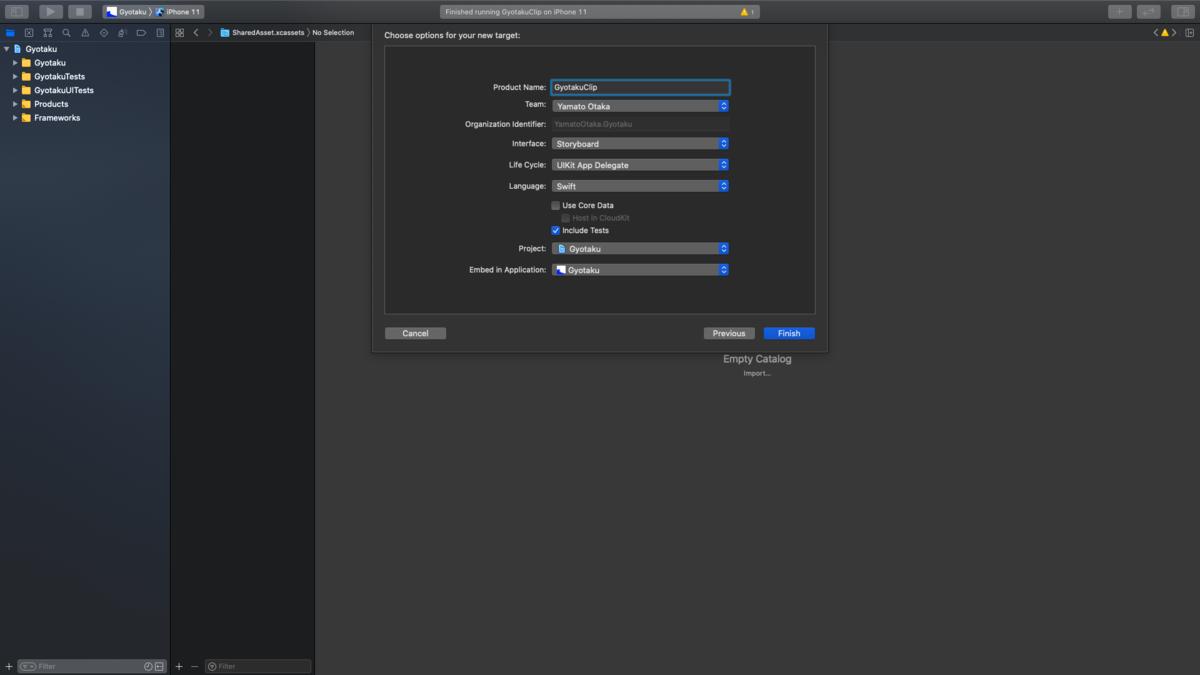Choose the iPhone 11 run destination
This screenshot has height=675, width=1200.
coord(178,12)
